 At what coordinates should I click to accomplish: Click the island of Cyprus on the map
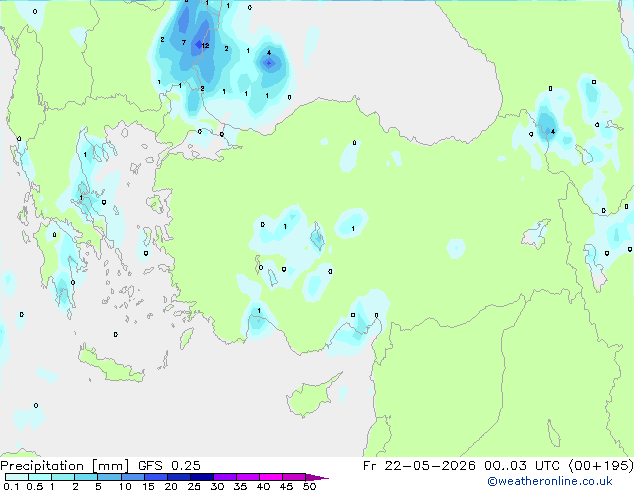tap(311, 398)
